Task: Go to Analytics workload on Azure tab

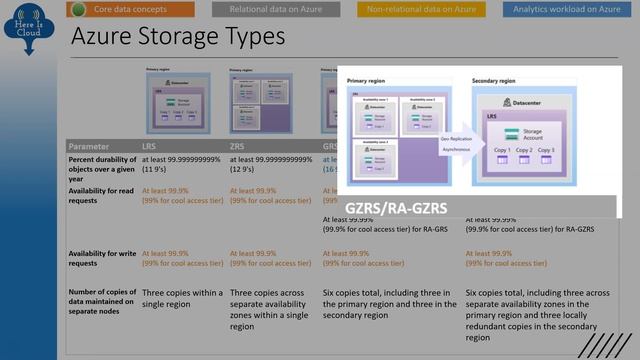Action: tap(567, 9)
